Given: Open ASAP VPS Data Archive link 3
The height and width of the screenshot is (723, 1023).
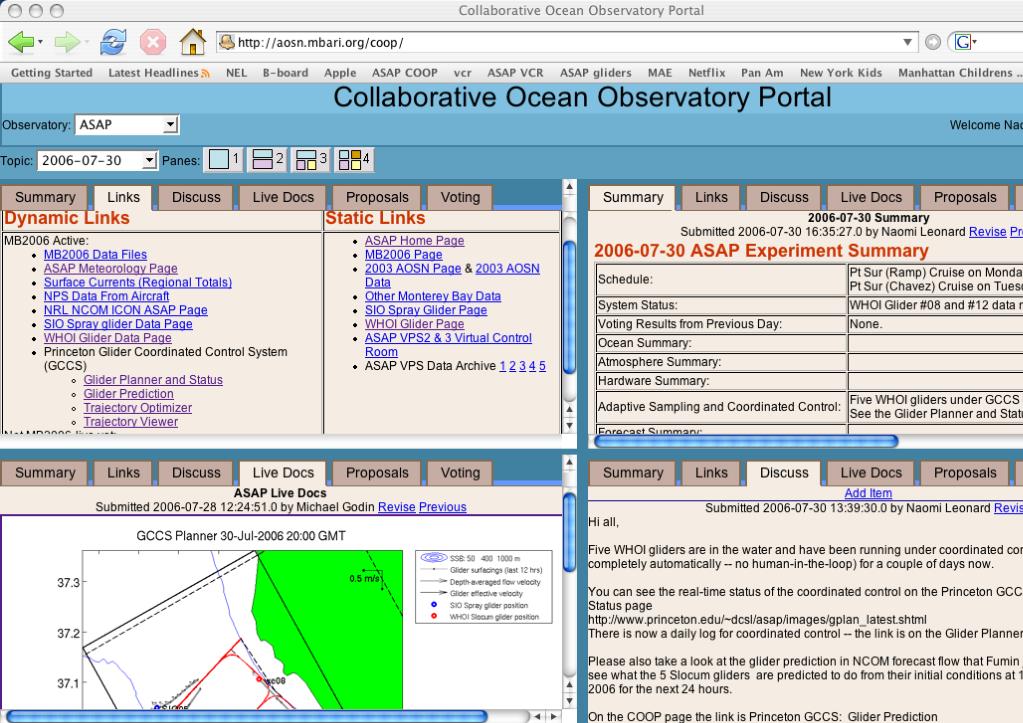Looking at the screenshot, I should click(522, 366).
